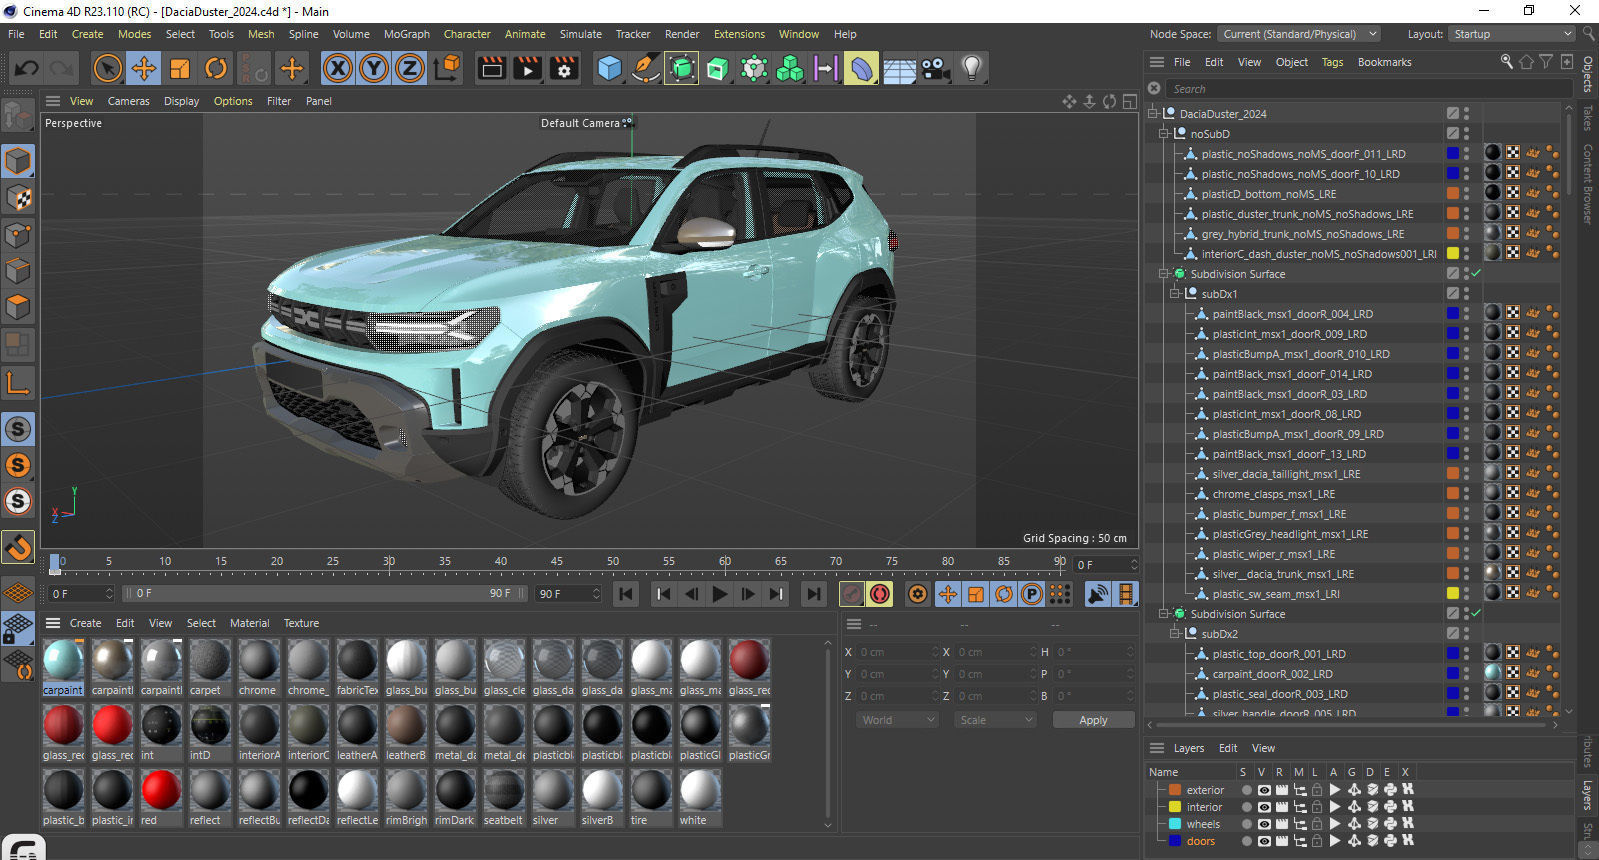This screenshot has width=1599, height=860.
Task: Click the Undo arrow icon
Action: click(27, 68)
